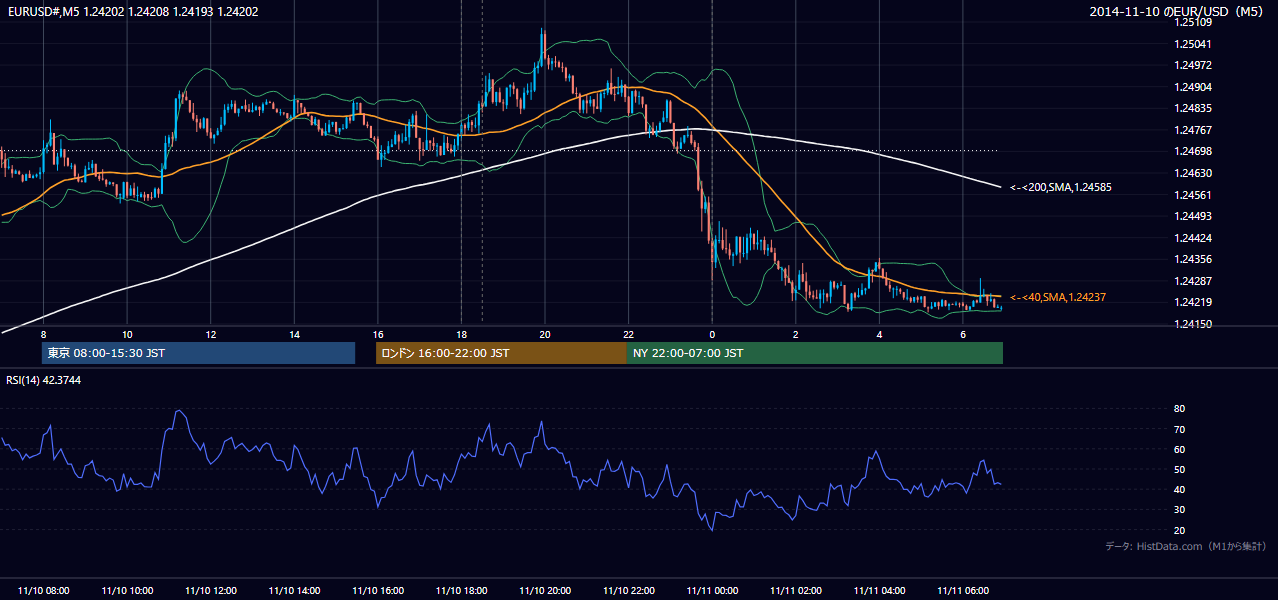The image size is (1278, 600).
Task: Click price axis value 1.24150
Action: coord(1192,324)
